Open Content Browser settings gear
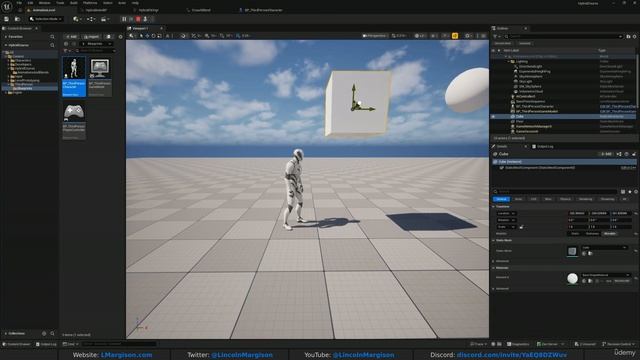640x360 pixels. click(x=120, y=36)
